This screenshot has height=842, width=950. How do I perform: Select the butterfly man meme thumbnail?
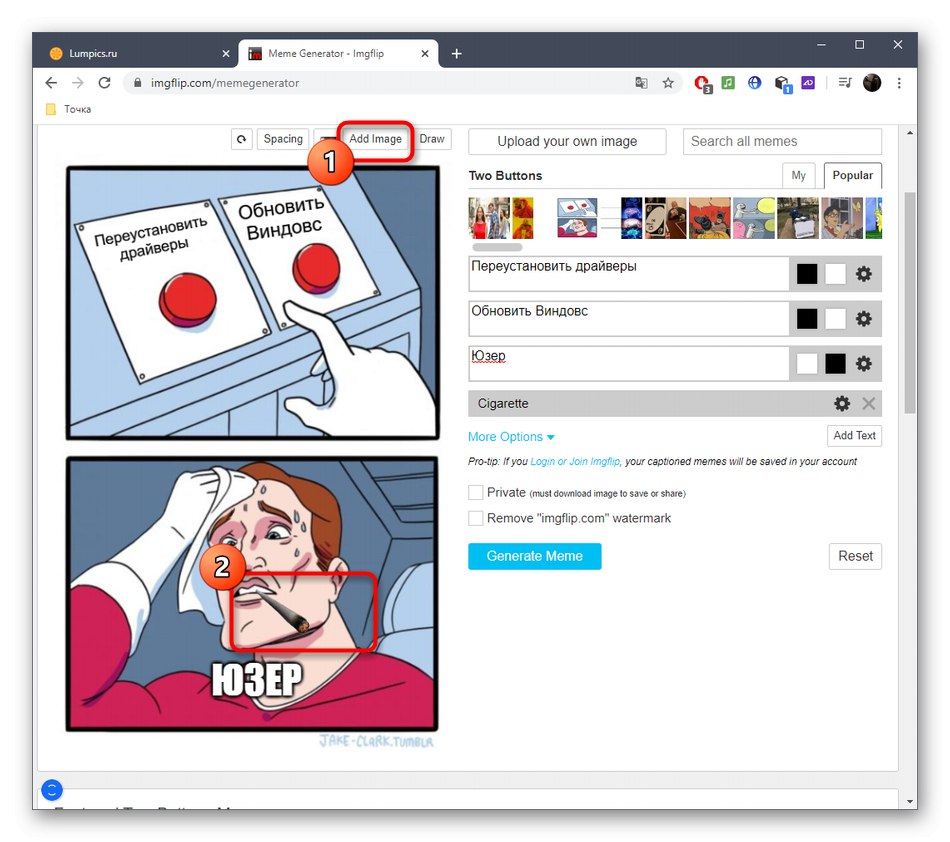click(x=842, y=218)
